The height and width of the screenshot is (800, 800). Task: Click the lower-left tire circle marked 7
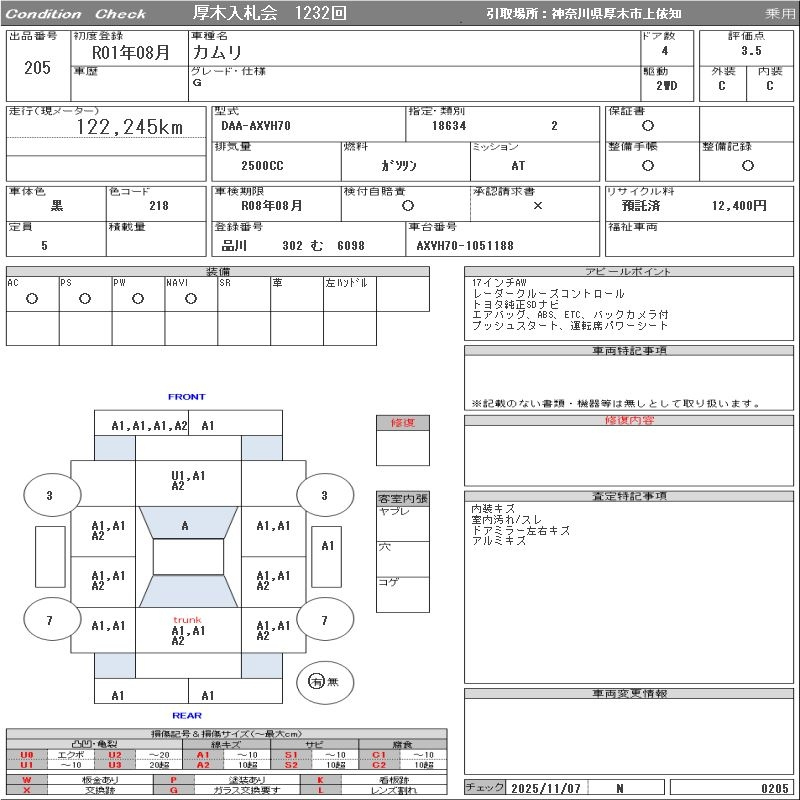[x=49, y=621]
